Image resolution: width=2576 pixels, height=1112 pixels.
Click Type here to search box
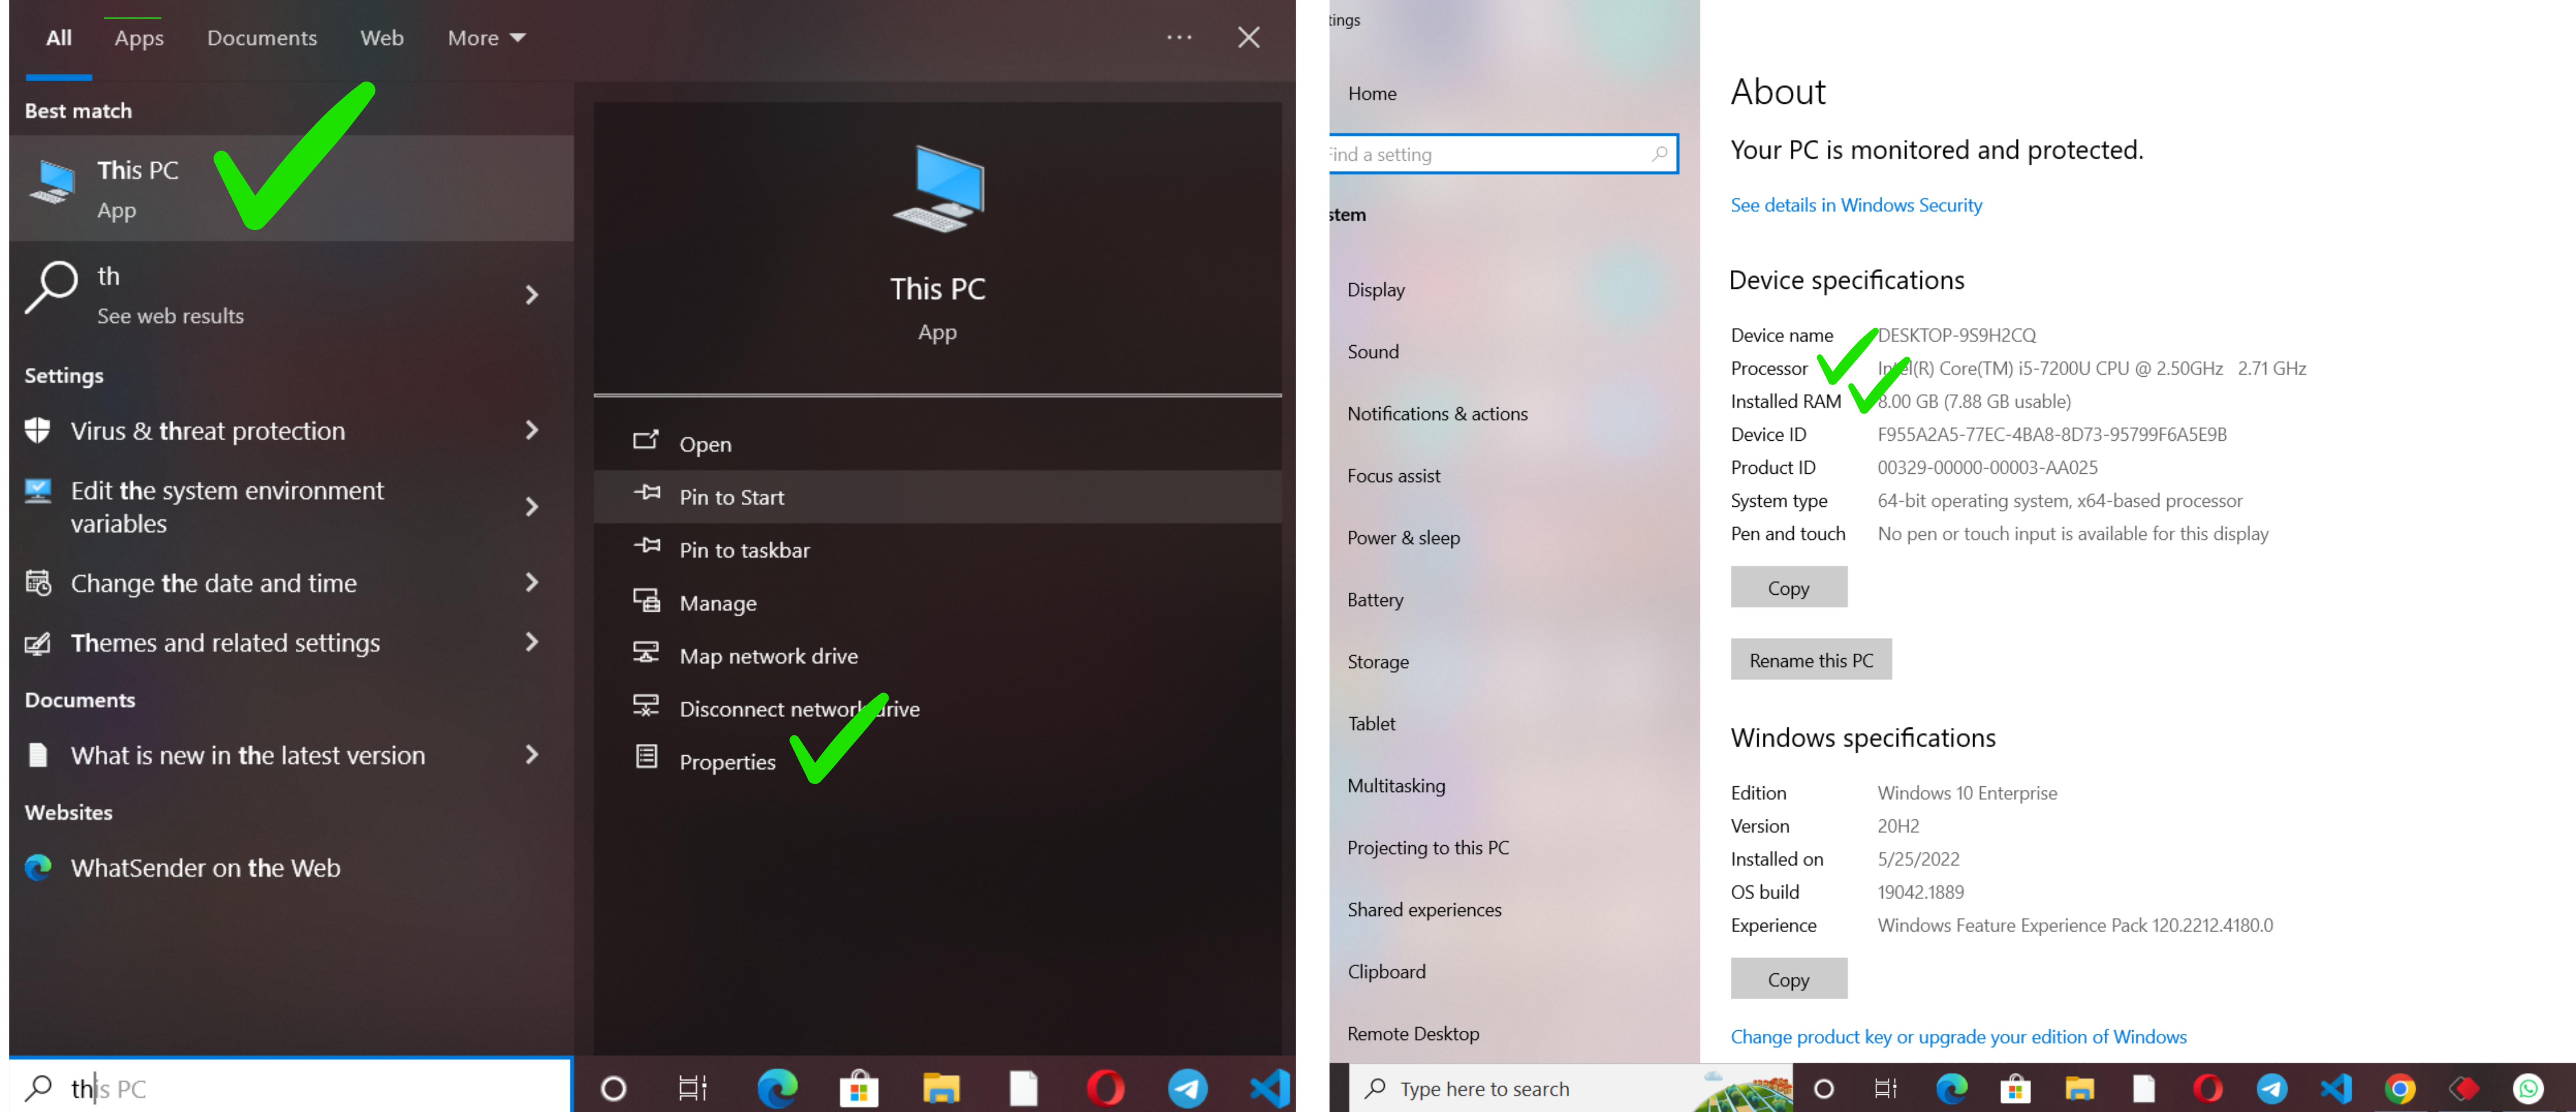(x=1571, y=1088)
